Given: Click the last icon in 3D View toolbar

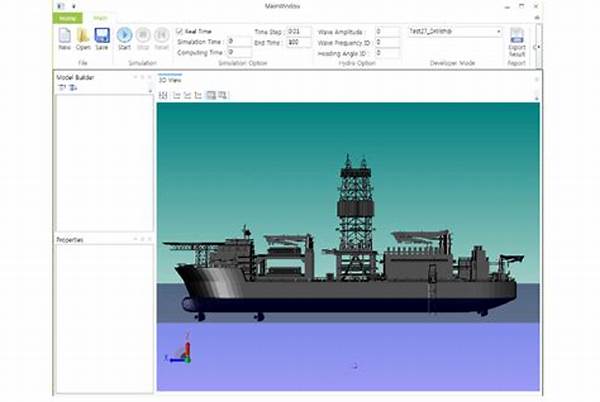Looking at the screenshot, I should 223,95.
